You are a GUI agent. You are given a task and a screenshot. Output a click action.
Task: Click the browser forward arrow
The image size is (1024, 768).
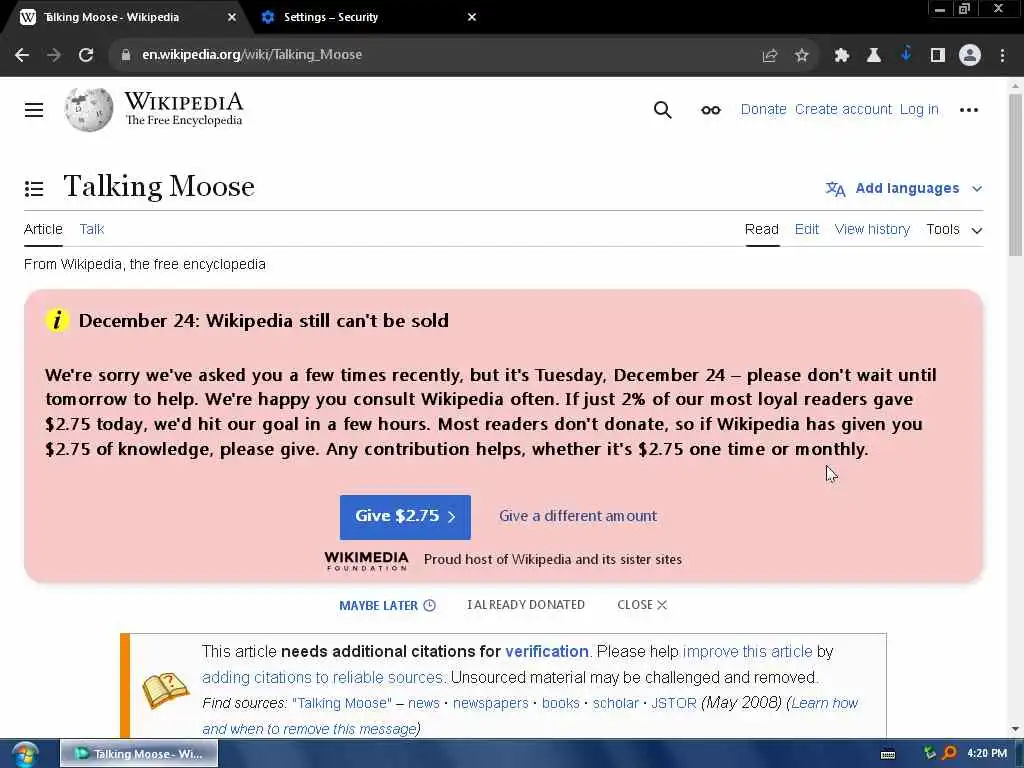click(54, 55)
